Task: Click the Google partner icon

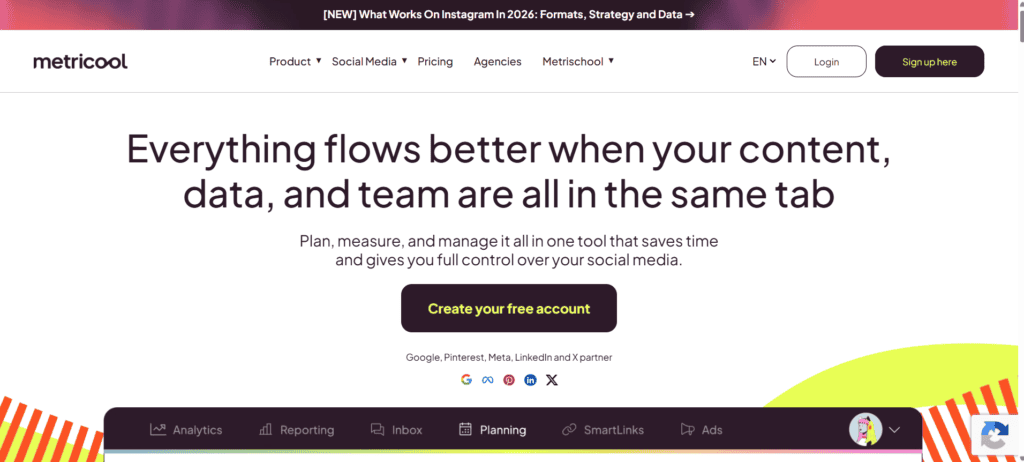Action: pyautogui.click(x=466, y=380)
